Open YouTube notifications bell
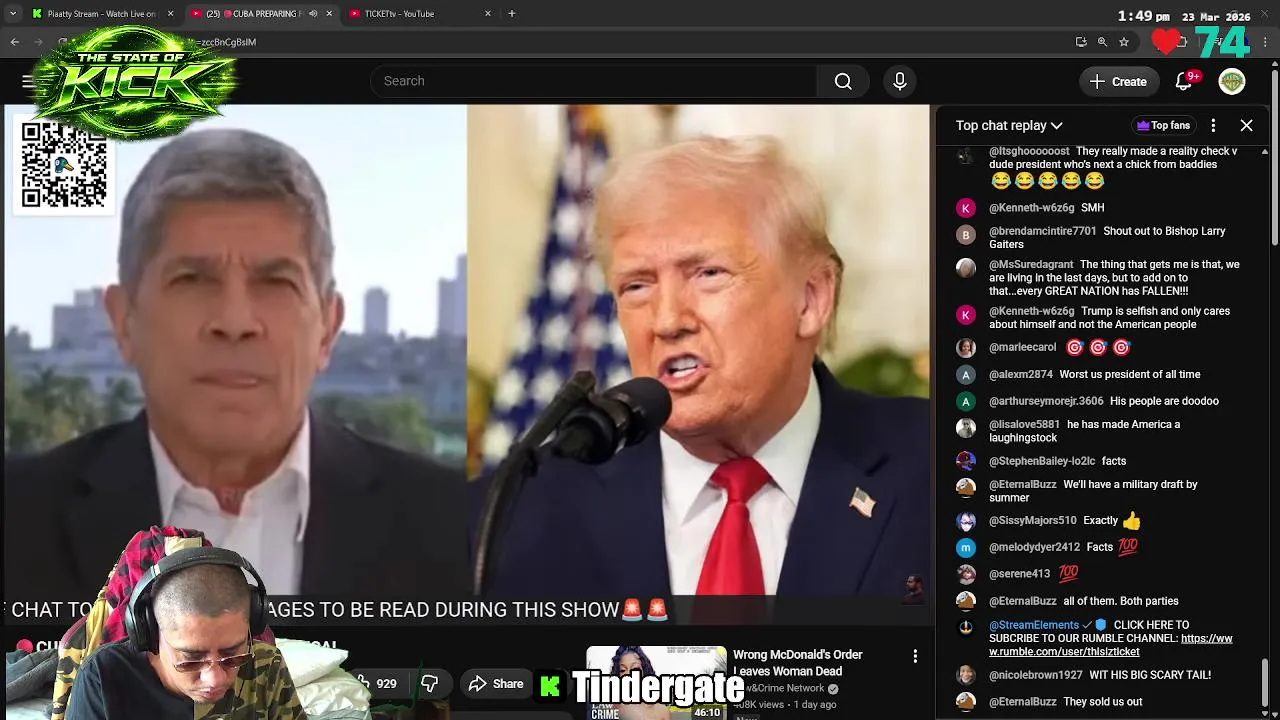The width and height of the screenshot is (1280, 720). pos(1184,82)
